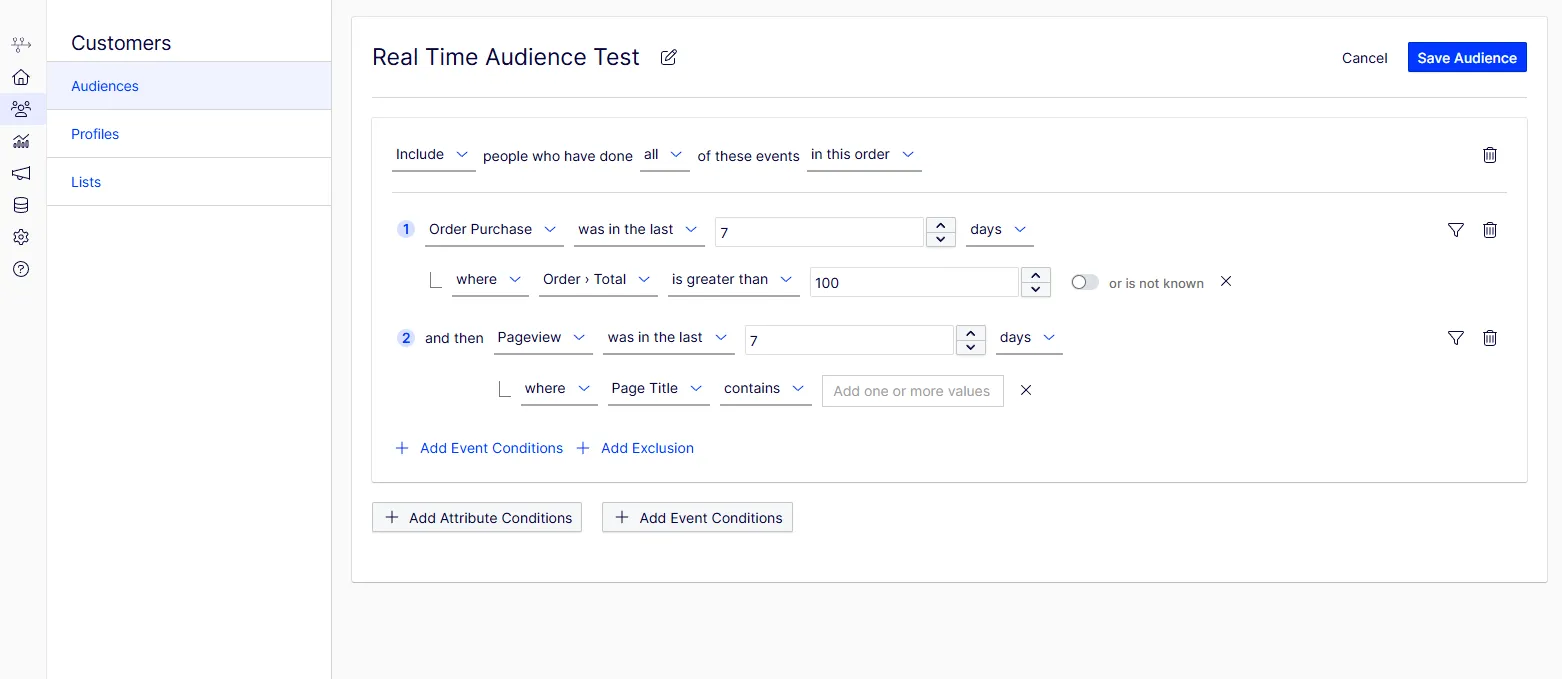The height and width of the screenshot is (679, 1562).
Task: Open Analytics chart icon in sidebar
Action: (21, 141)
